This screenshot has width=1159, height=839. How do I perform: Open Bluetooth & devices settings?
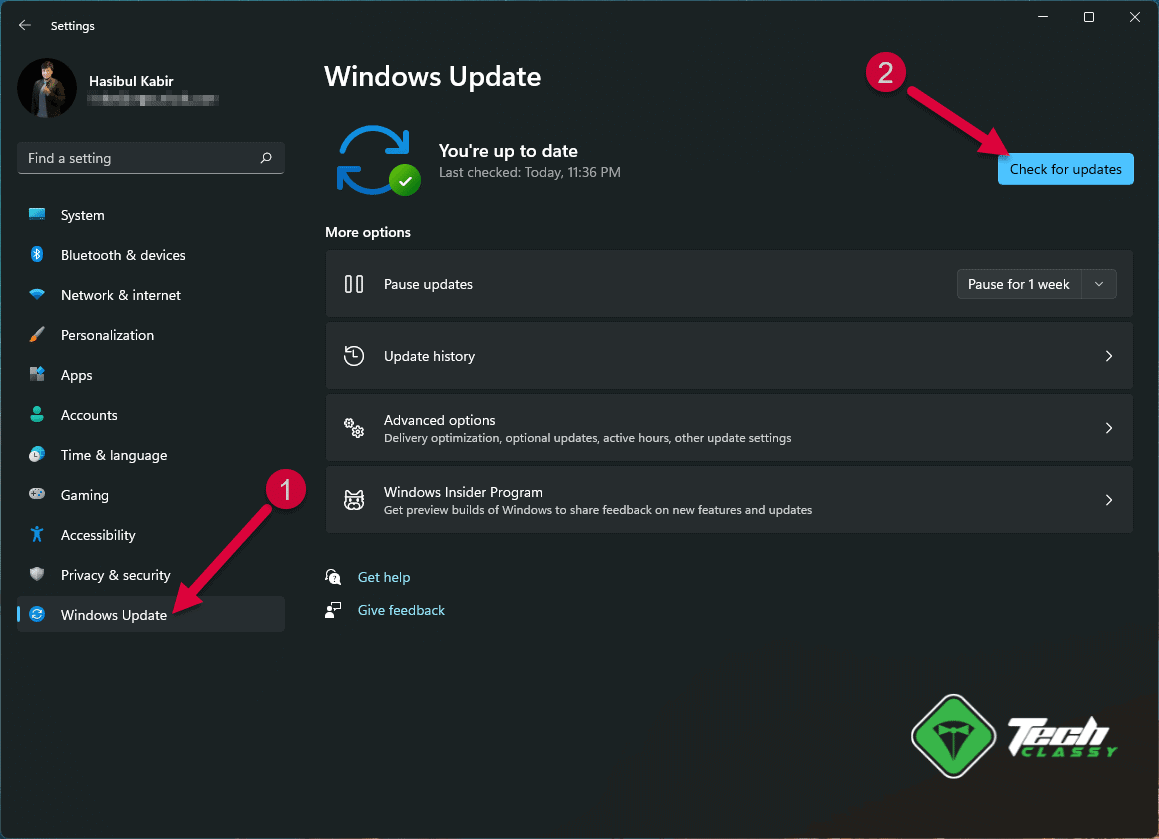(37, 254)
